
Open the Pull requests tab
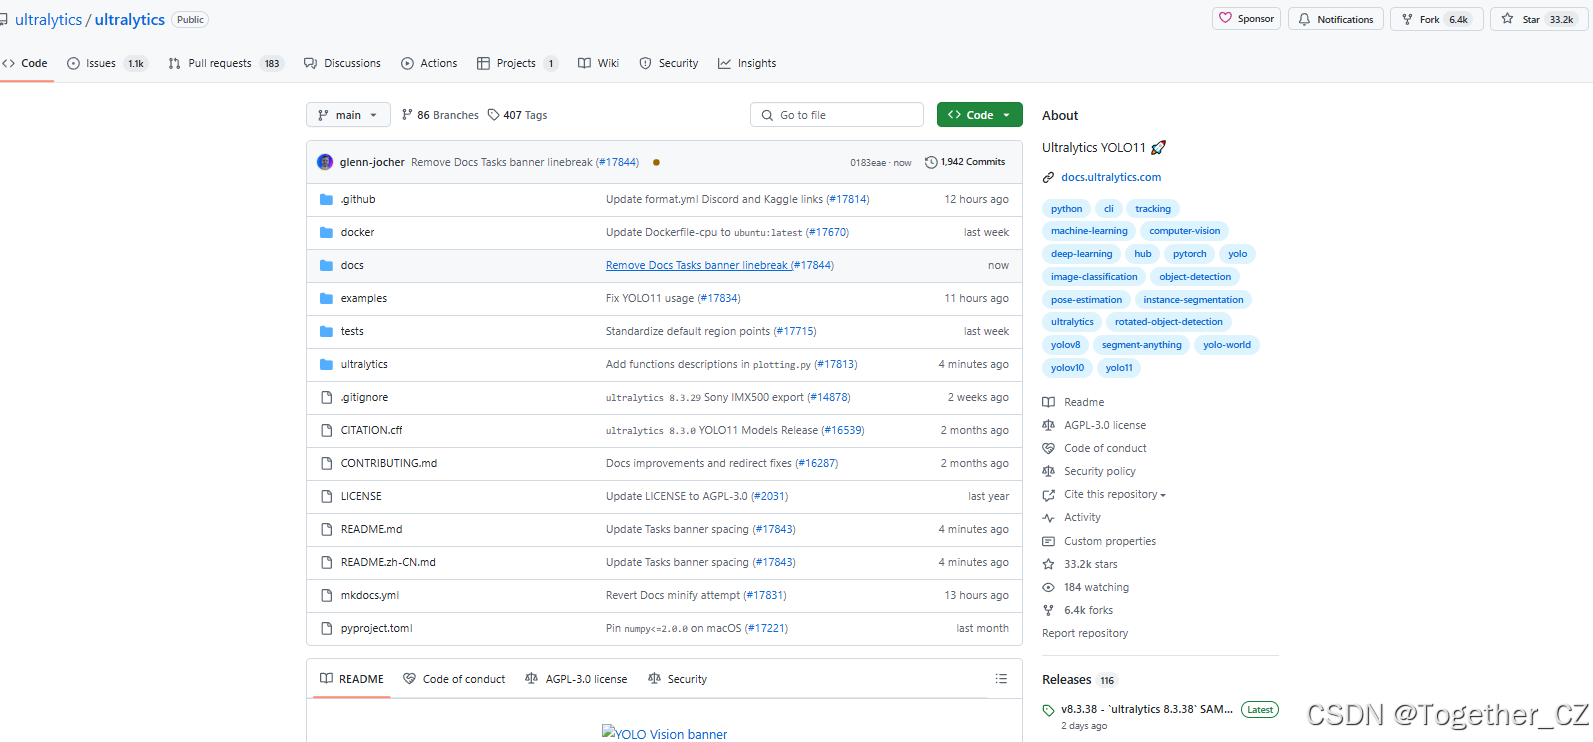(x=226, y=63)
